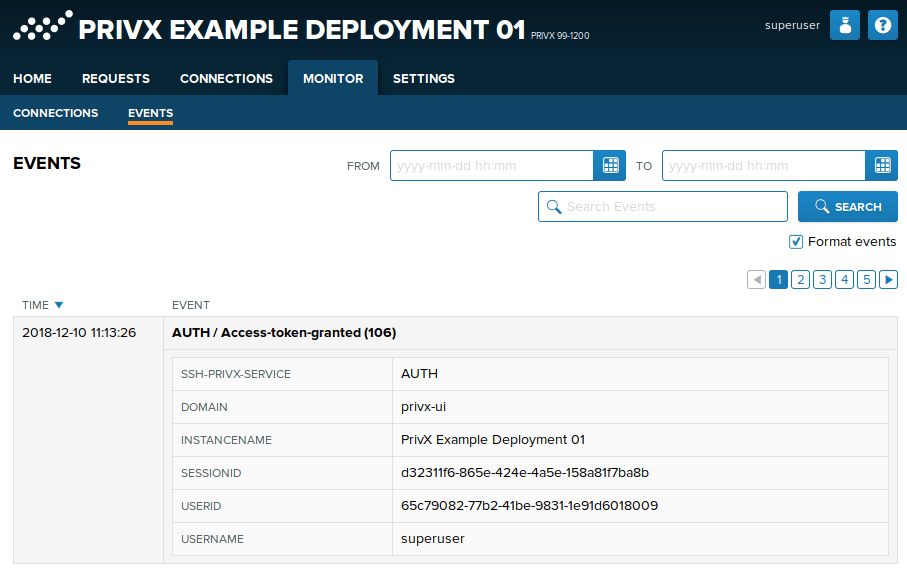Click the superuser name in header
Image resolution: width=907 pixels, height=569 pixels.
792,25
